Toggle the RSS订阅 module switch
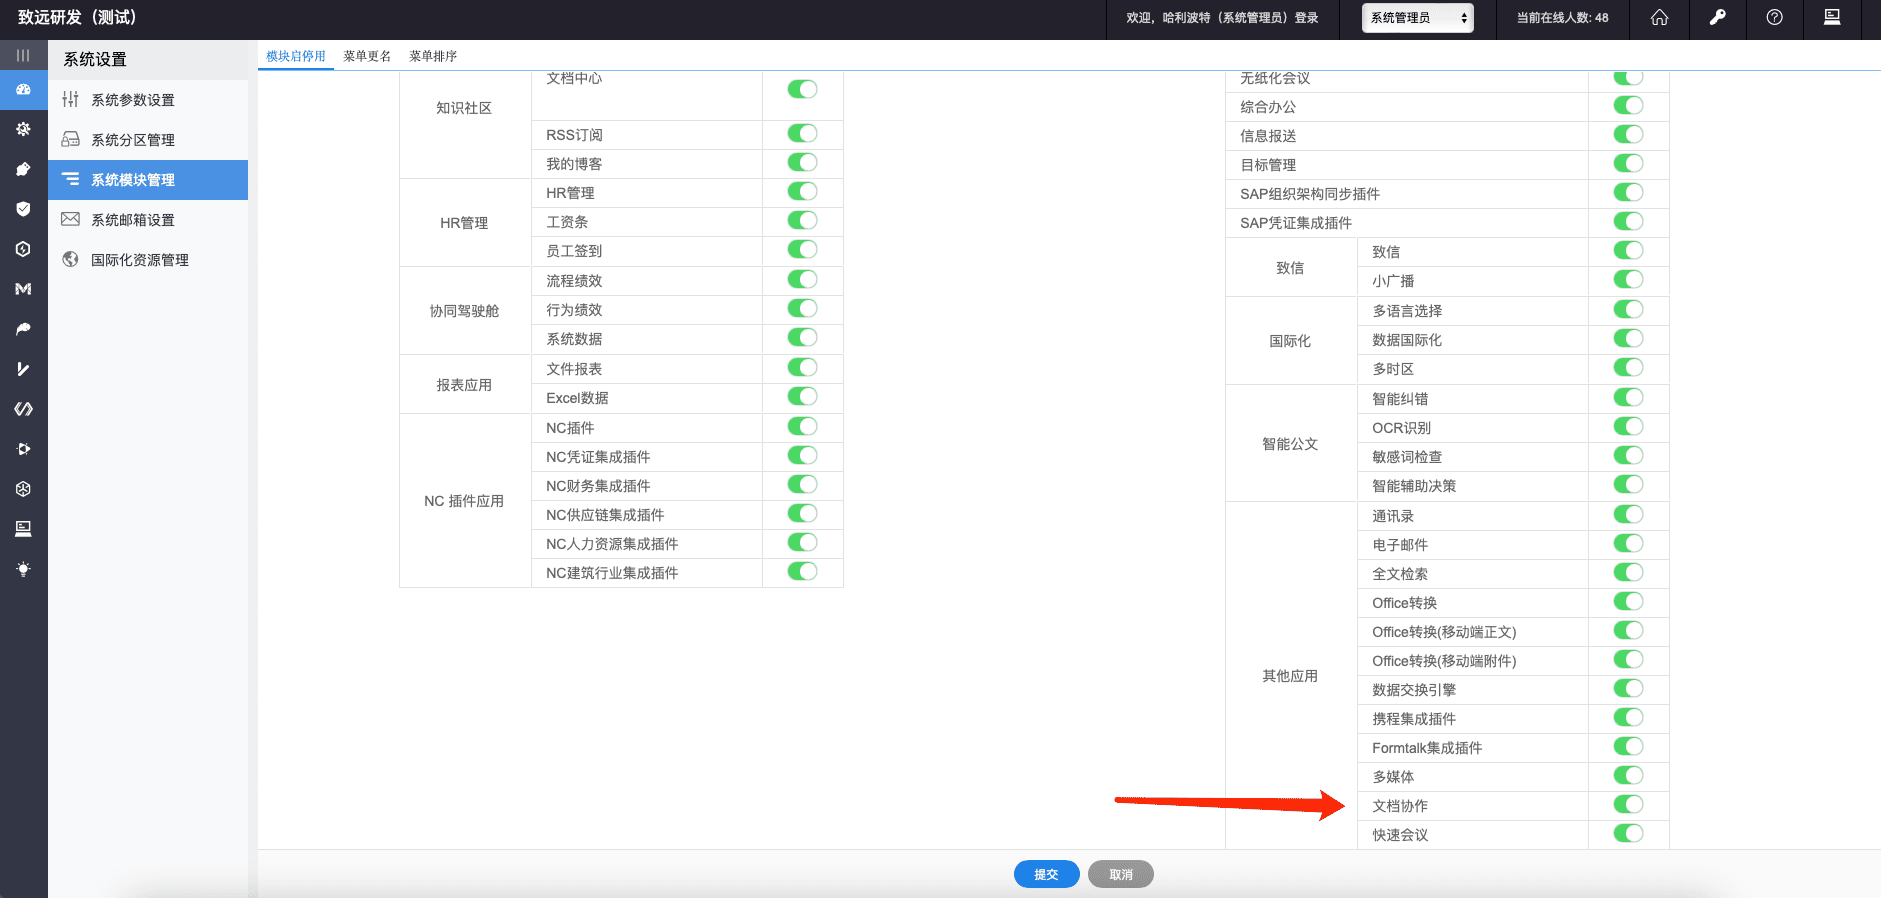 click(802, 133)
